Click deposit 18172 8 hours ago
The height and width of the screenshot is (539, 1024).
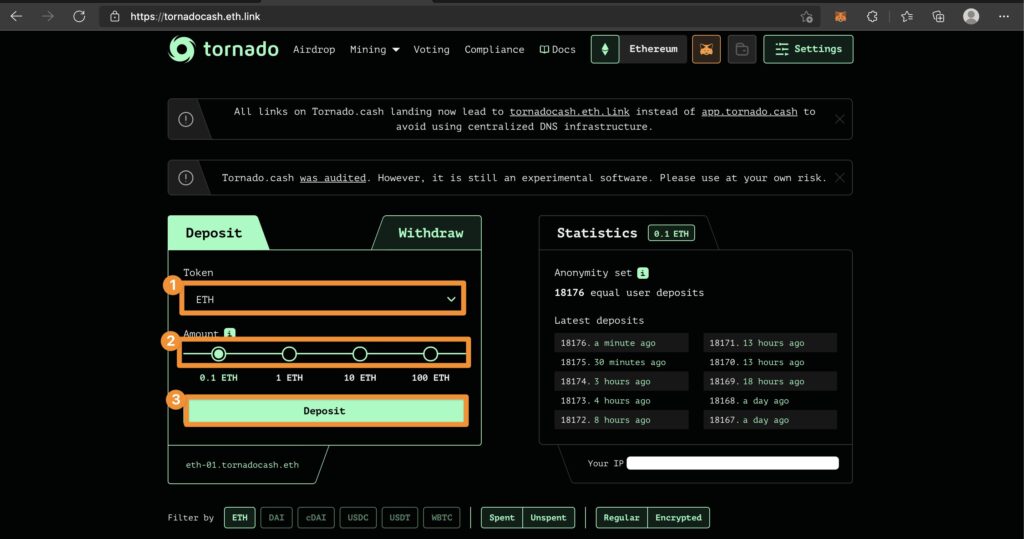point(622,420)
